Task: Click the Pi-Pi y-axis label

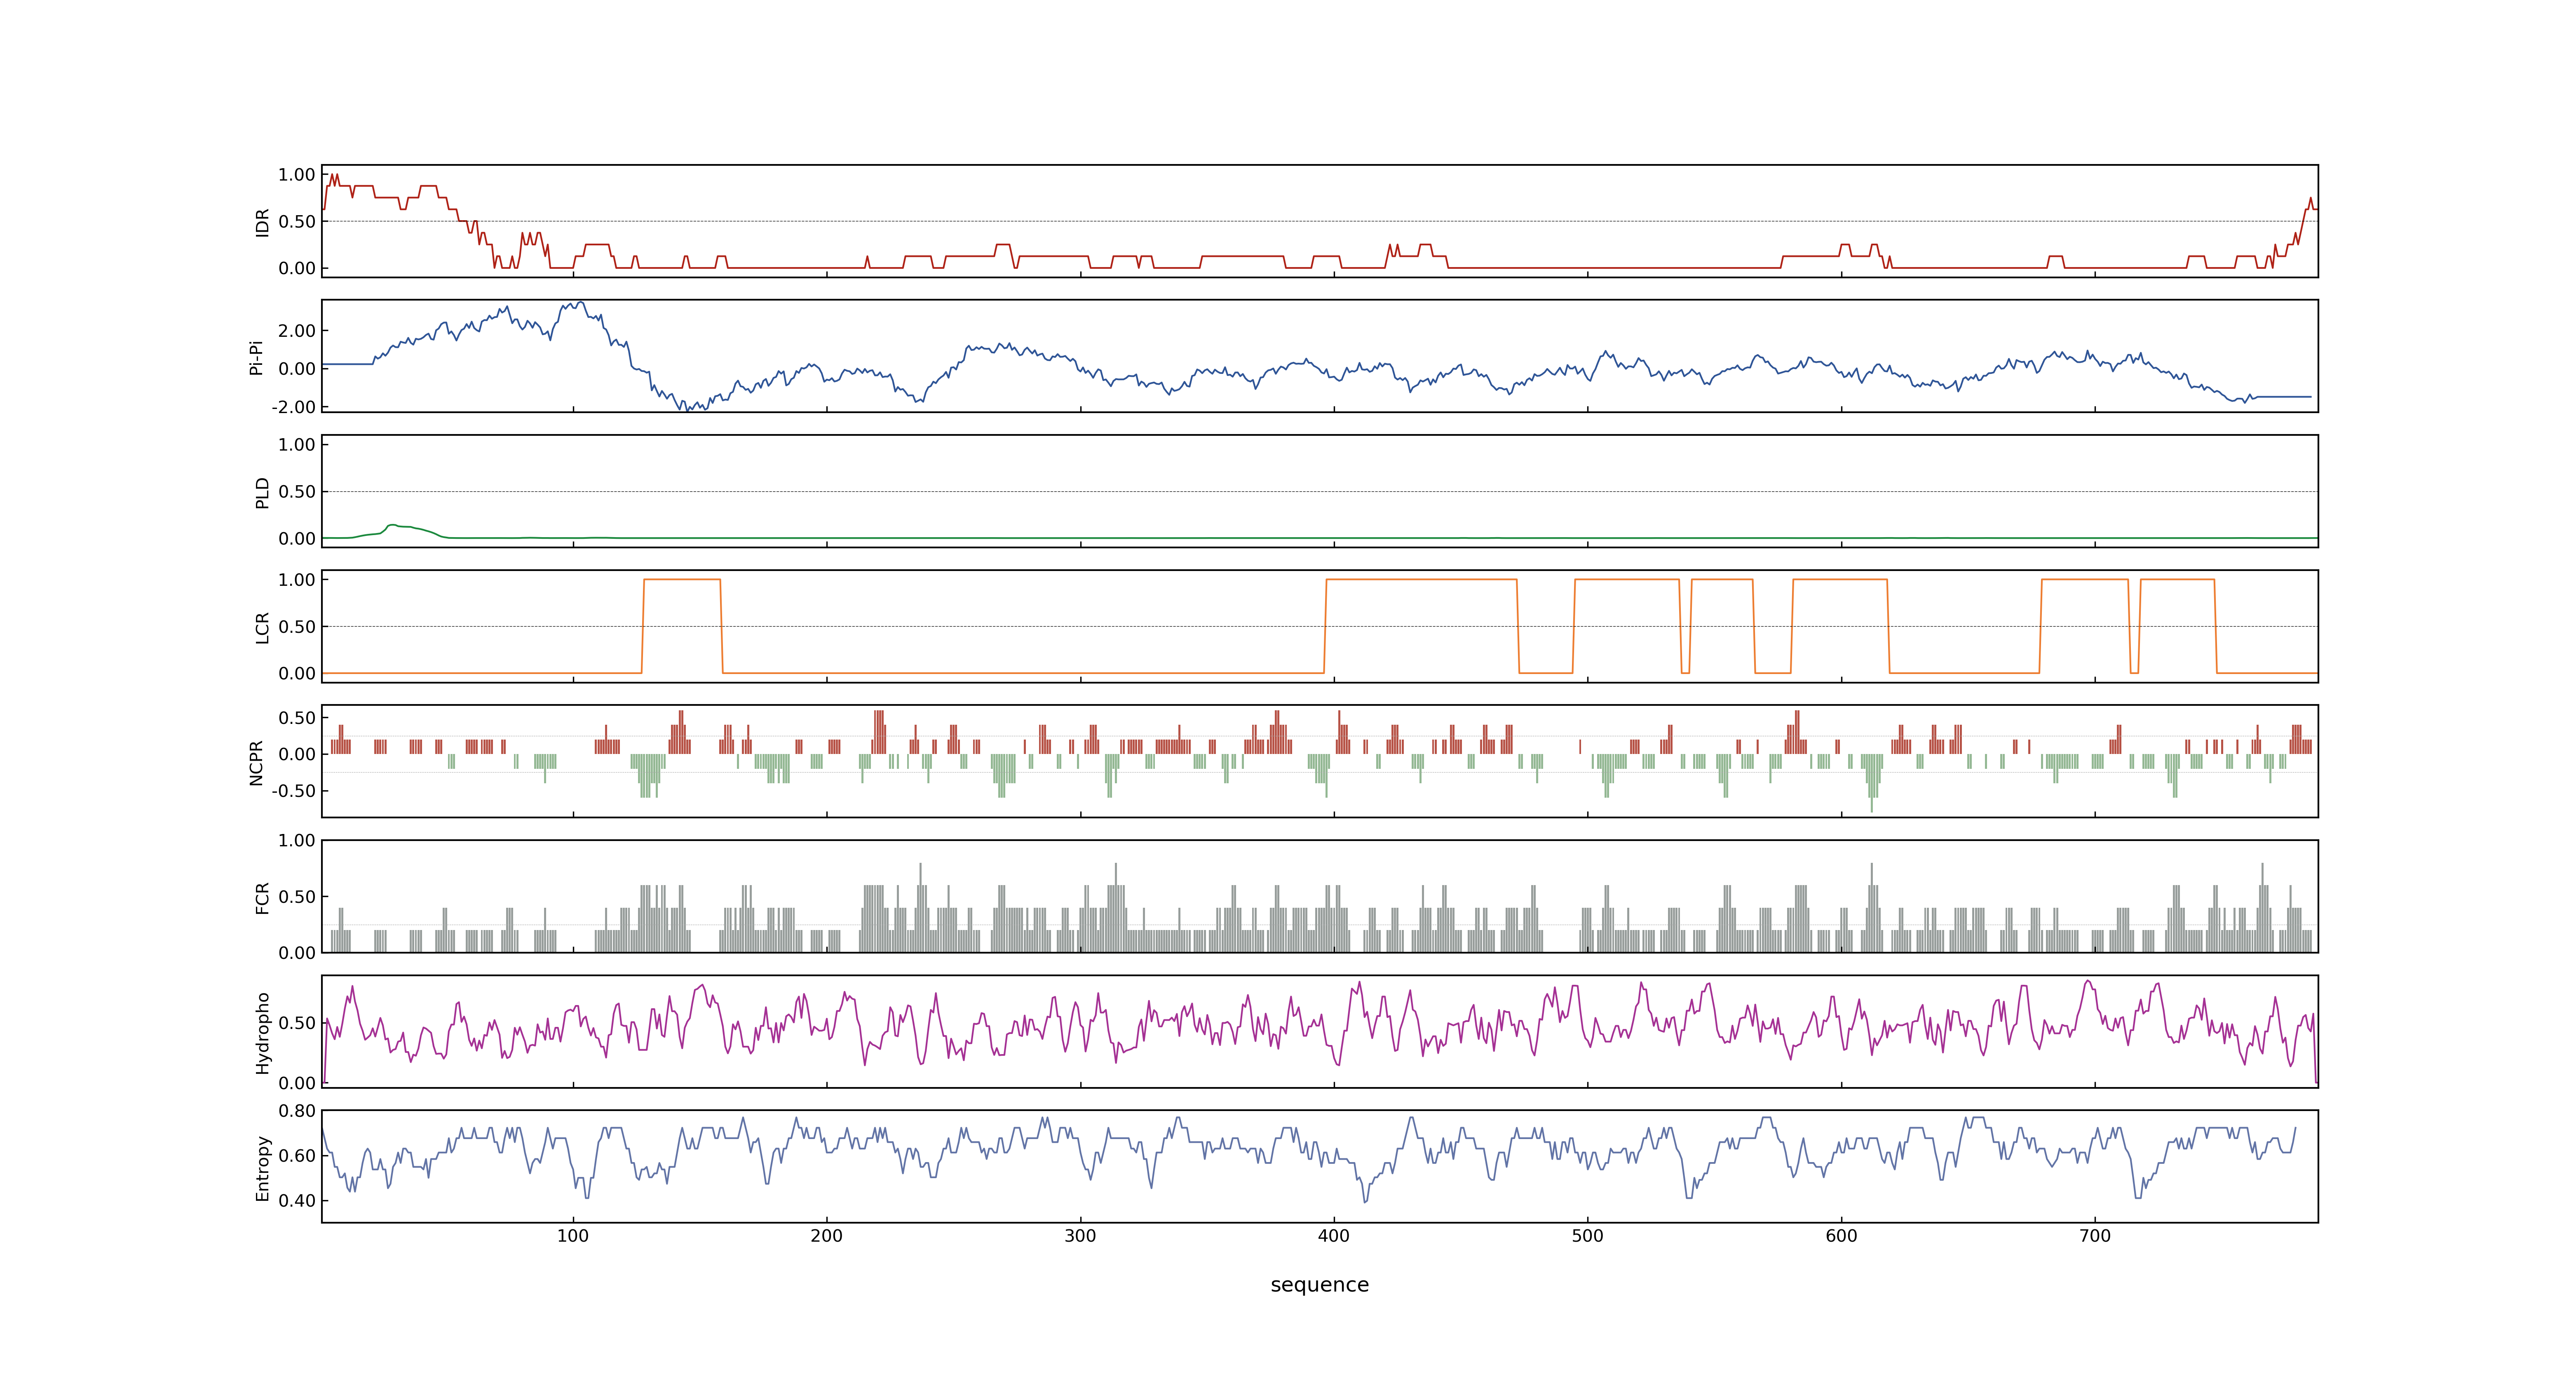Action: click(x=256, y=357)
